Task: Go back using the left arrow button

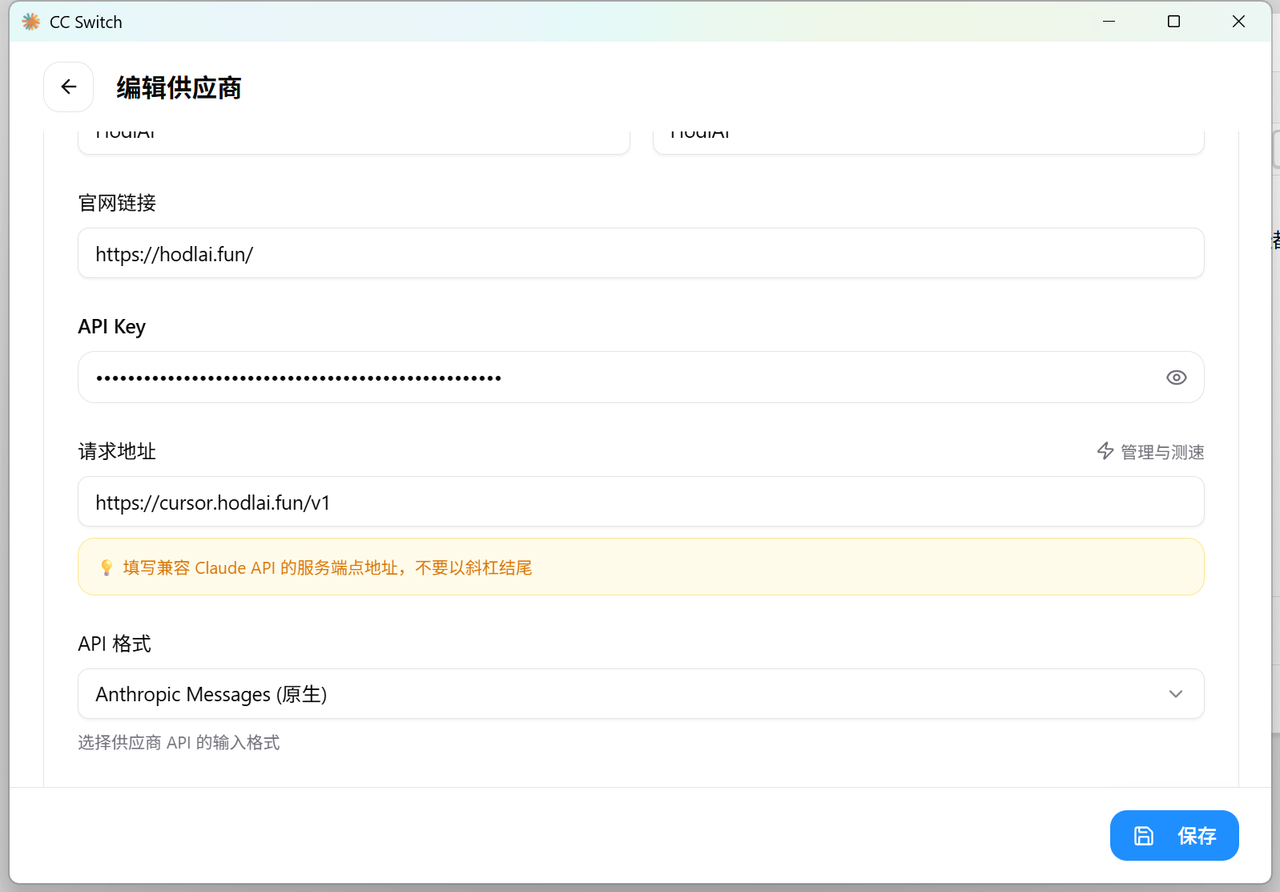Action: pyautogui.click(x=68, y=87)
